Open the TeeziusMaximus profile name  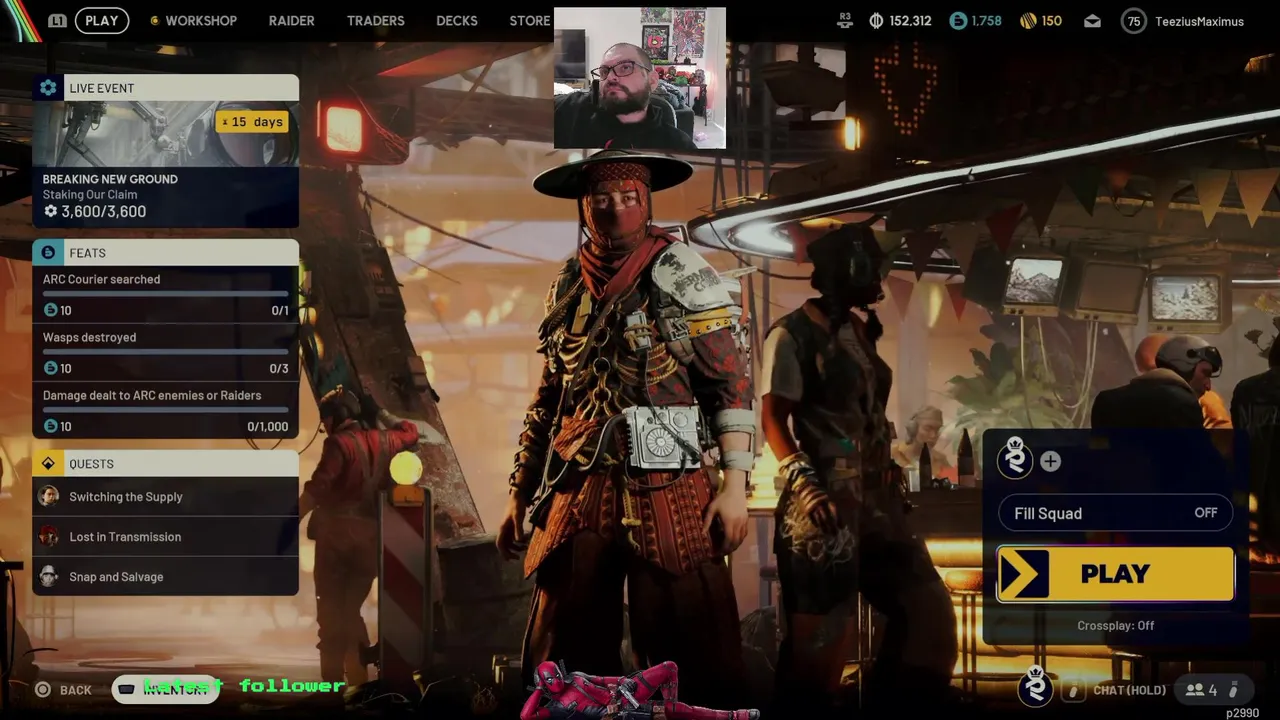[1199, 21]
